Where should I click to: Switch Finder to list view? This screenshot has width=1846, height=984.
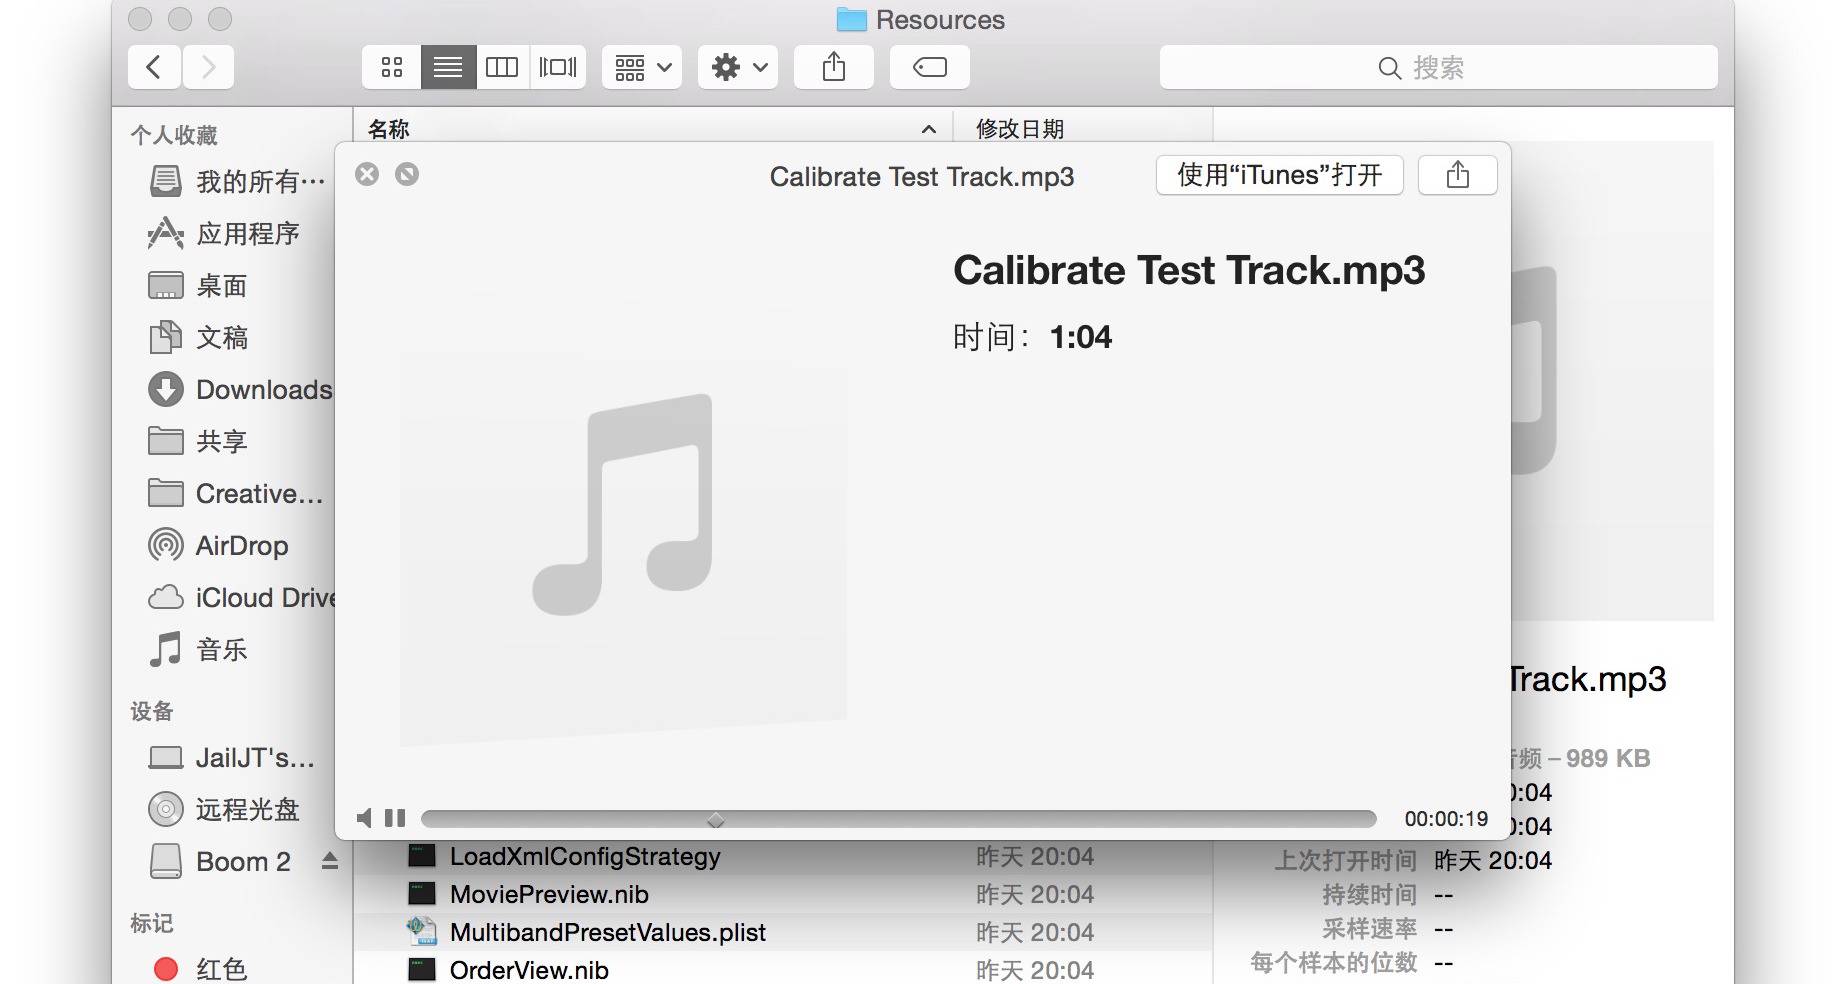[448, 67]
